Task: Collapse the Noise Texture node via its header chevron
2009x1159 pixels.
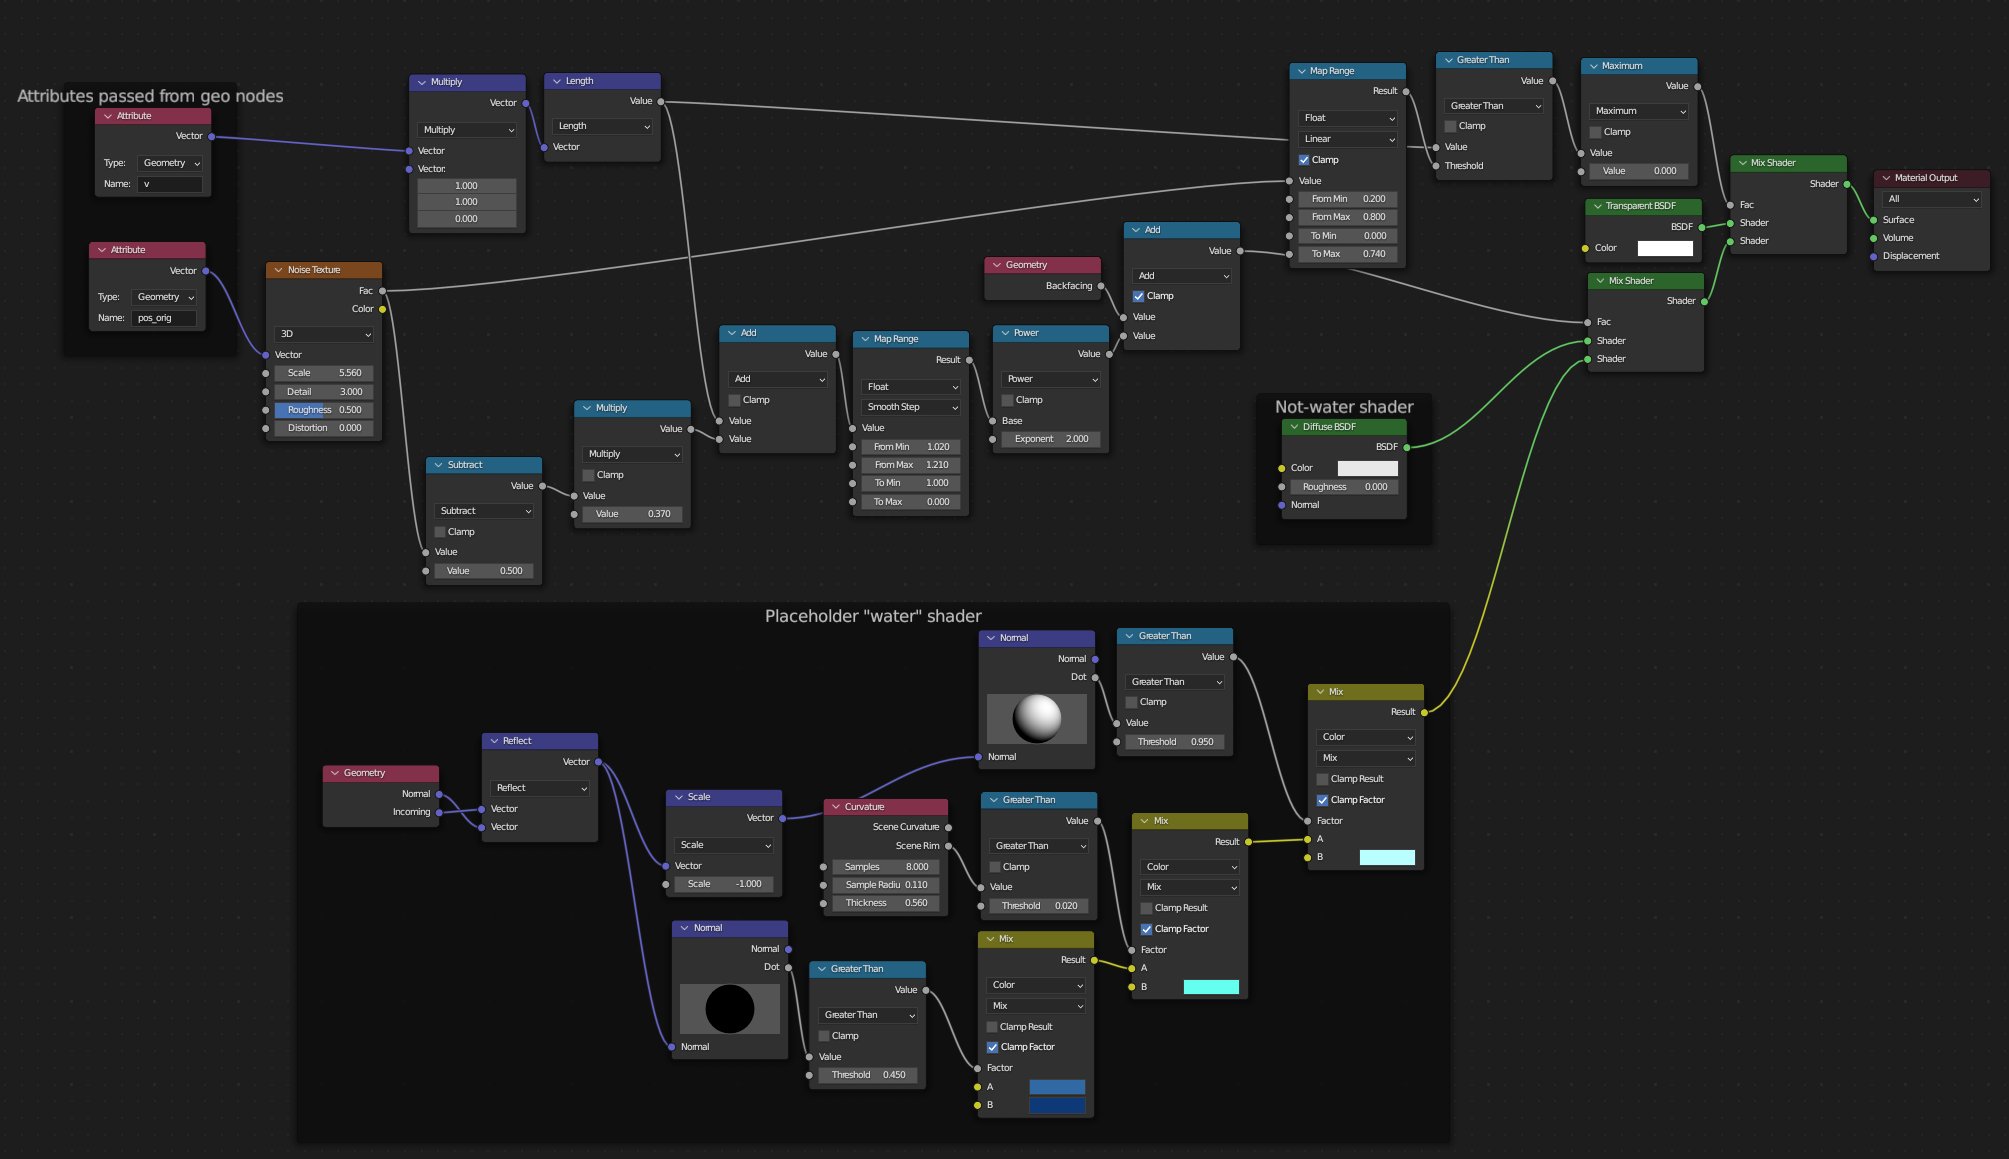Action: pyautogui.click(x=278, y=270)
